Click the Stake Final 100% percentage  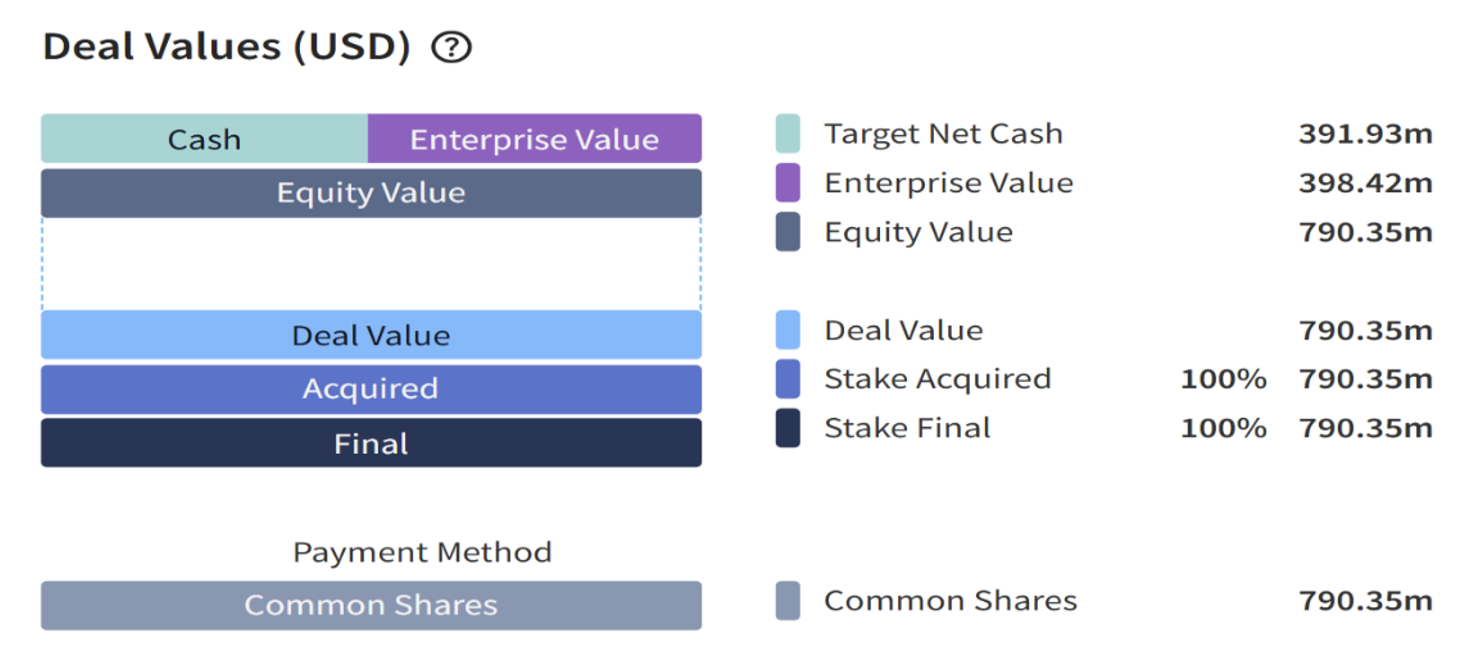tap(1223, 428)
